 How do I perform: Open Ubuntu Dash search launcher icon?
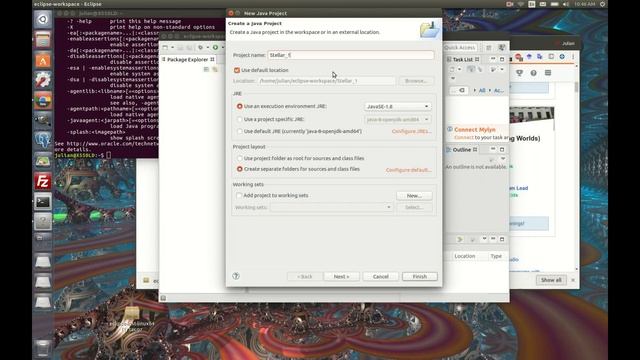pos(43,19)
